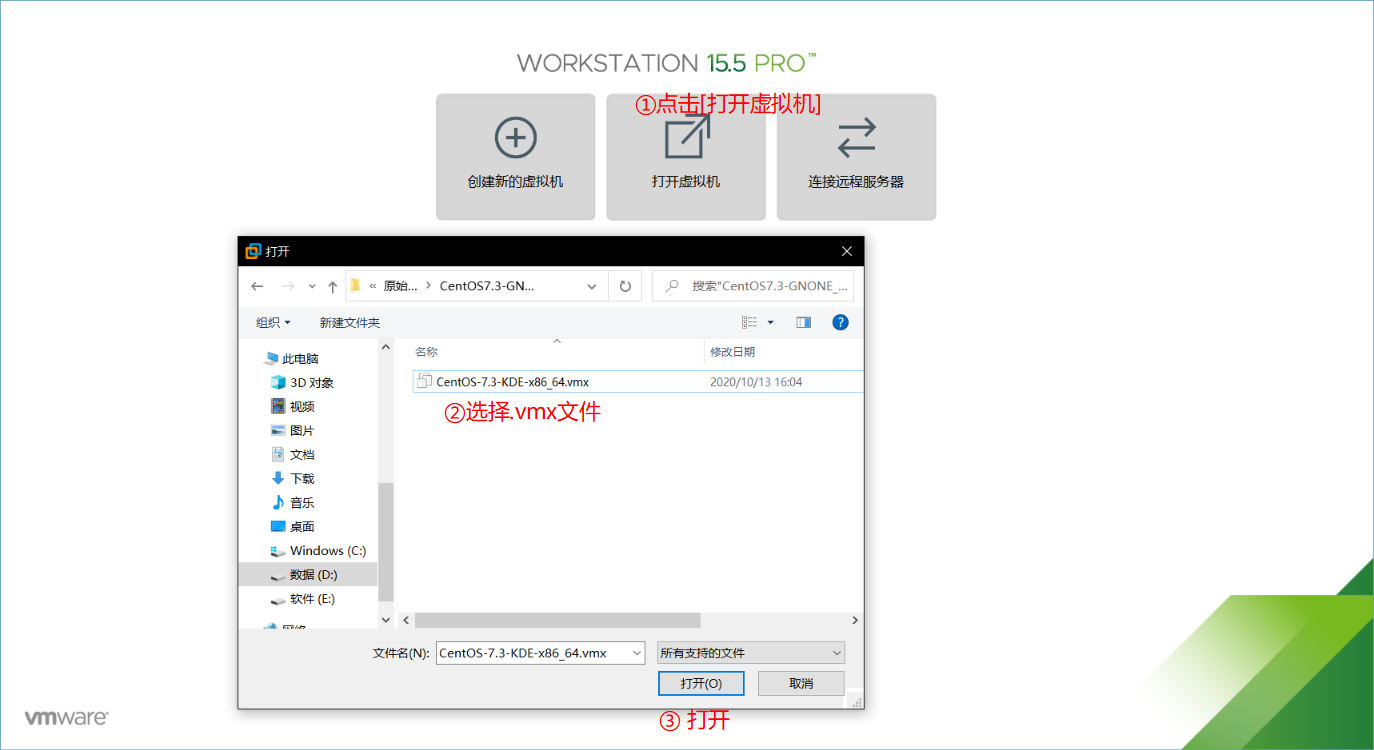Expand the address bar path dropdown

[x=593, y=286]
